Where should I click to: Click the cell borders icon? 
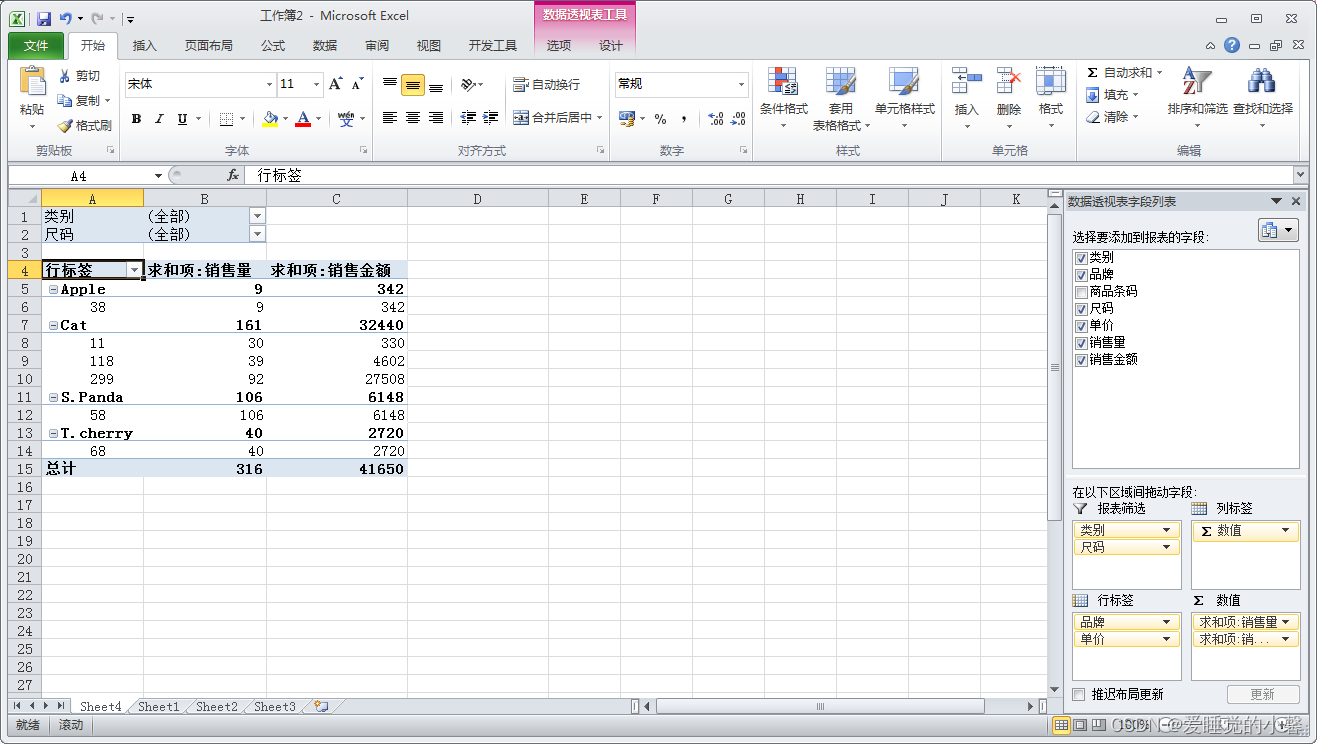(x=226, y=119)
